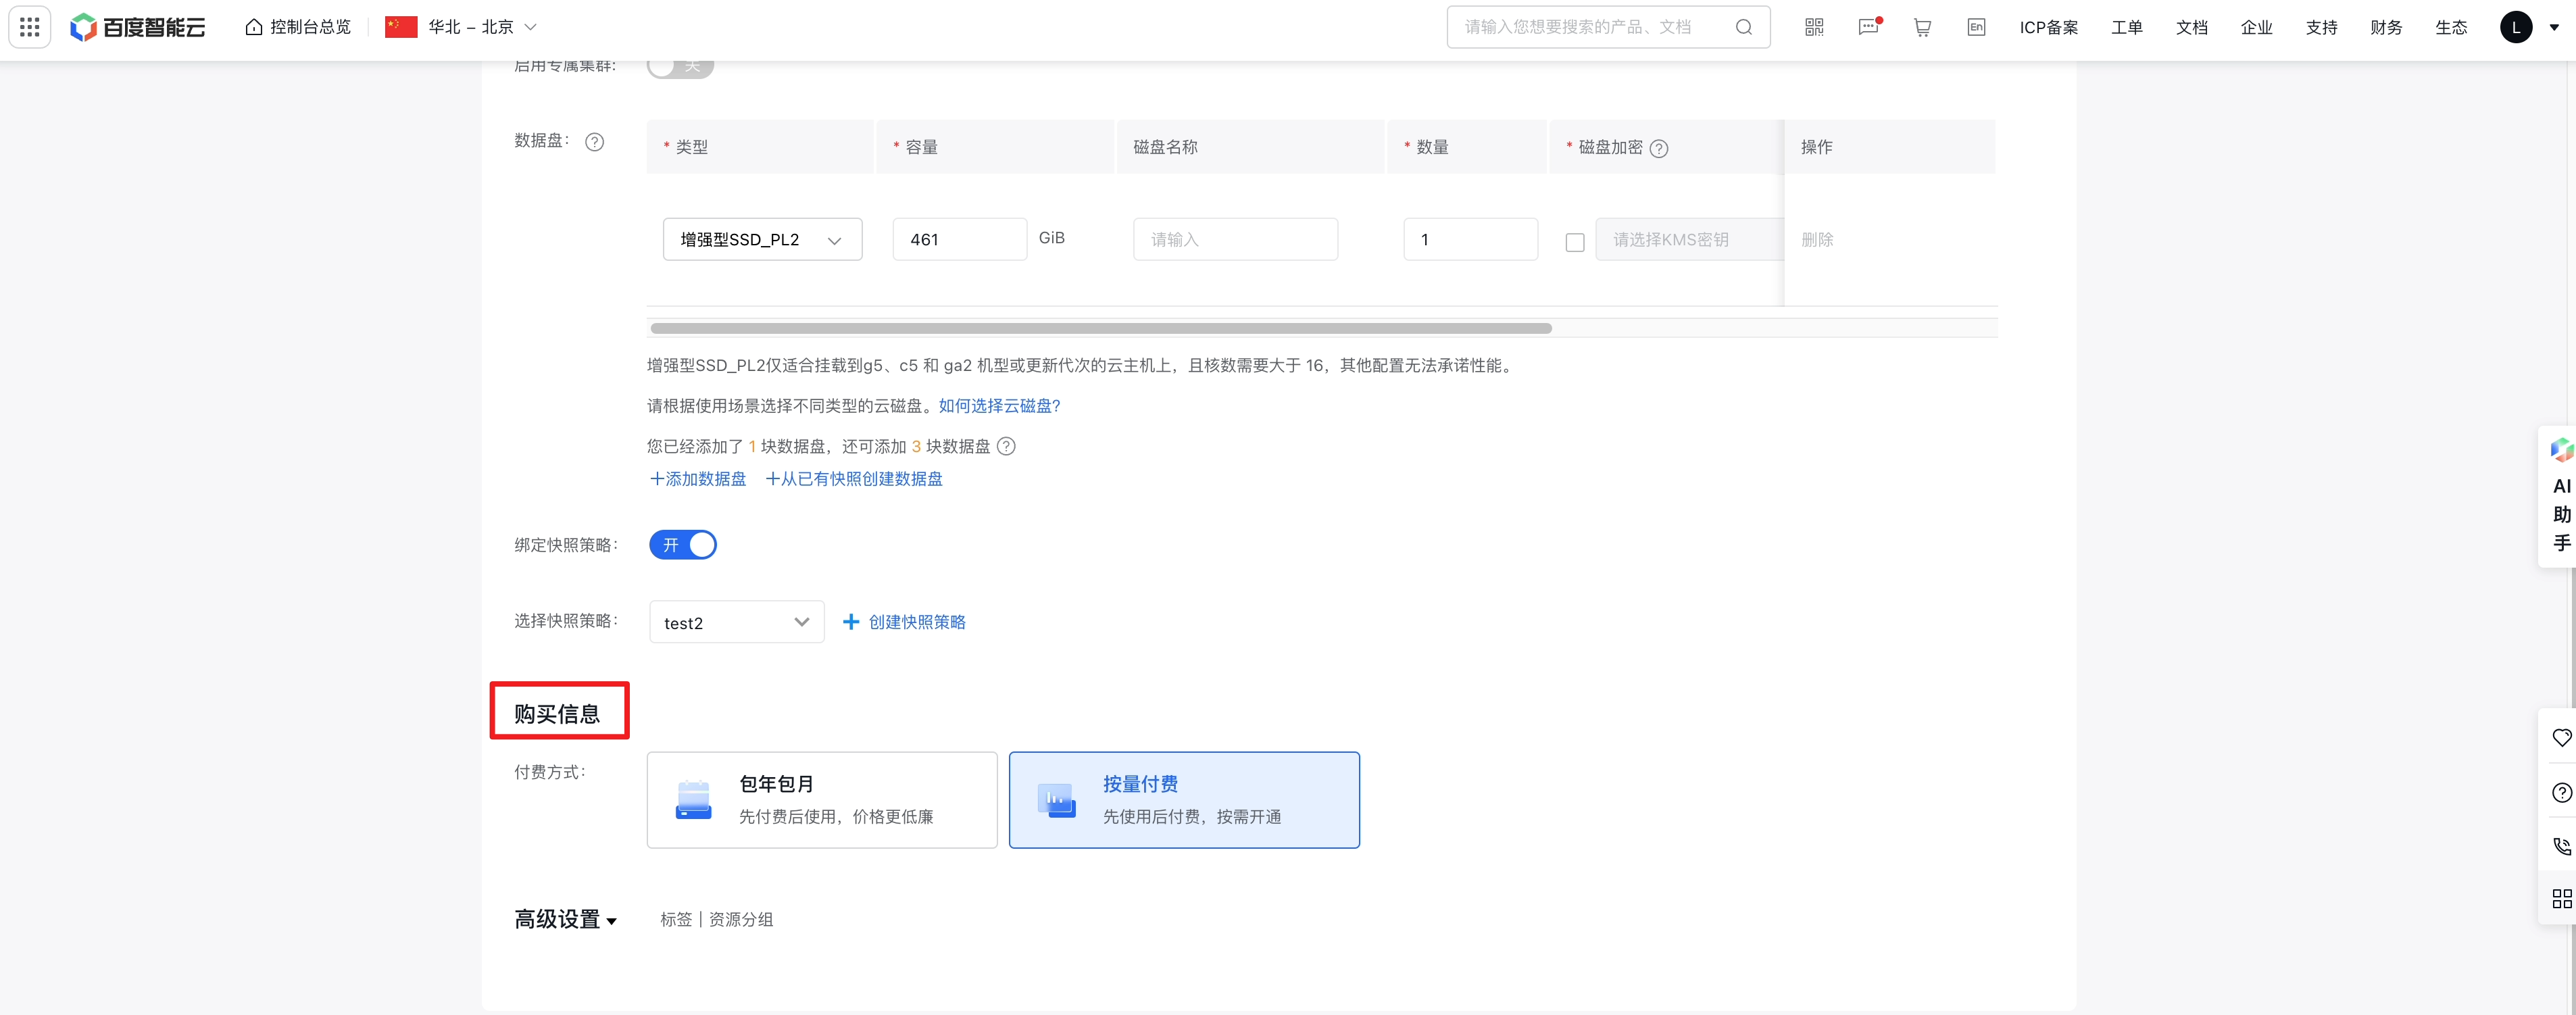Open 生态 menu item
Viewport: 2576px width, 1015px height.
[2451, 28]
